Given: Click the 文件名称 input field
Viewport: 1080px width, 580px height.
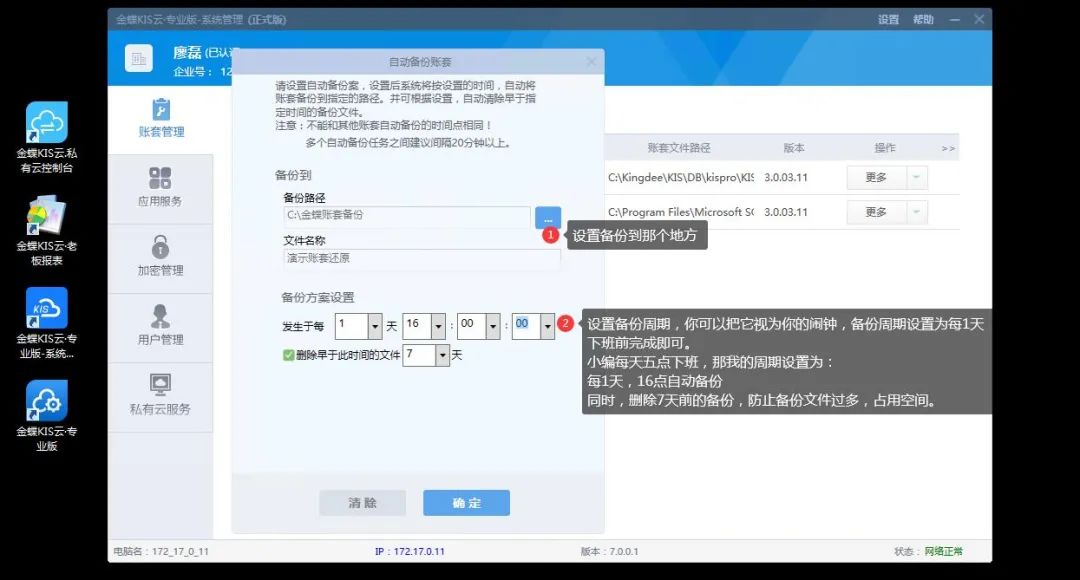Looking at the screenshot, I should (x=422, y=259).
